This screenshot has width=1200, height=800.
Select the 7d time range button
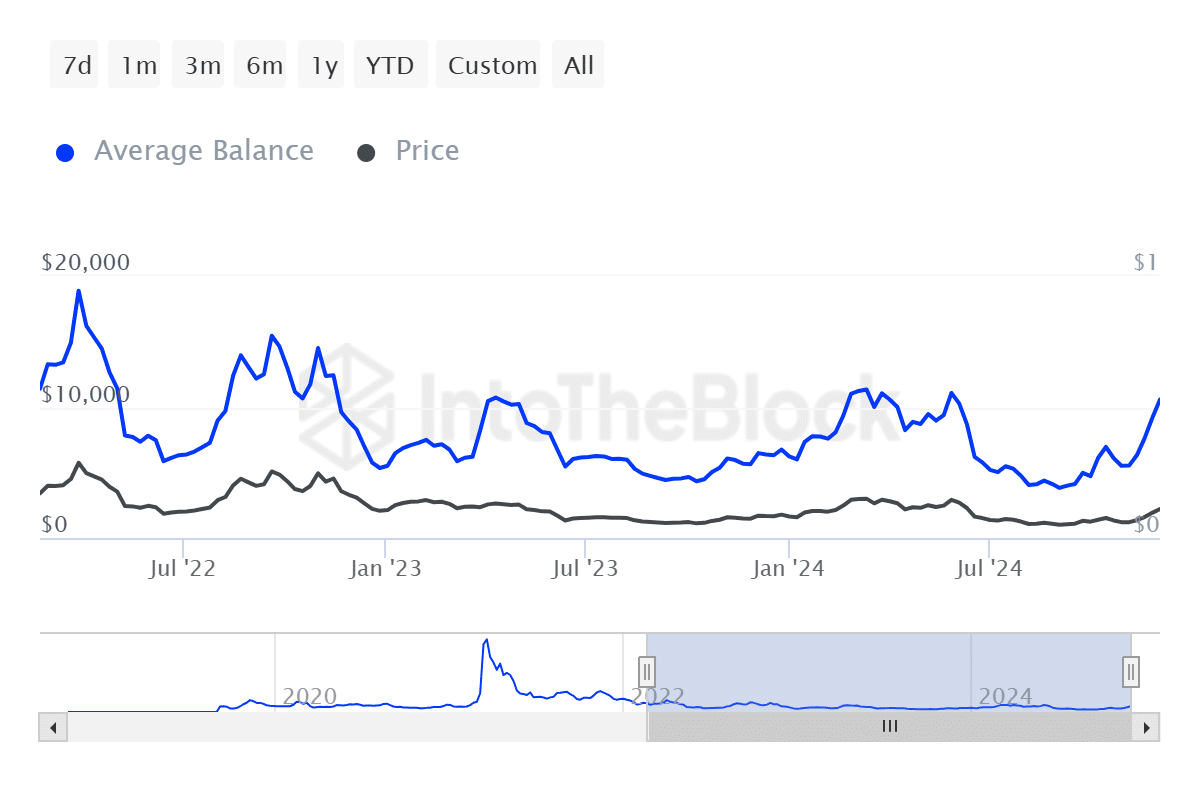[x=75, y=66]
